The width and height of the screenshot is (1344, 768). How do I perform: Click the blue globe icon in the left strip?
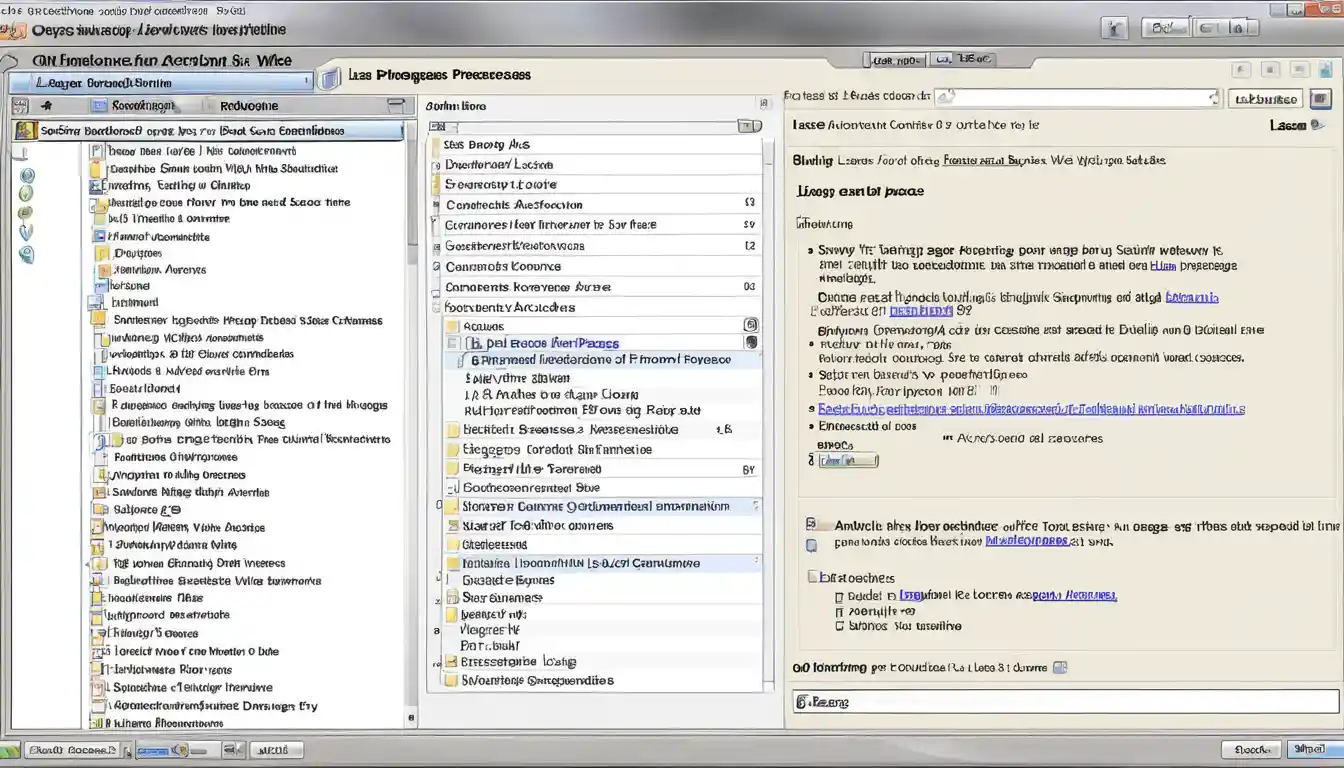click(x=27, y=174)
